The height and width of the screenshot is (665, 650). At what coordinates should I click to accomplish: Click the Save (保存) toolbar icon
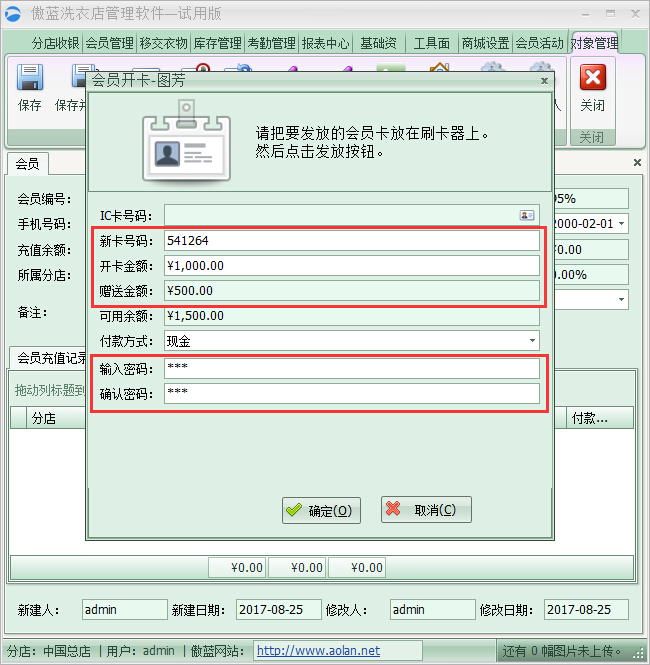30,82
